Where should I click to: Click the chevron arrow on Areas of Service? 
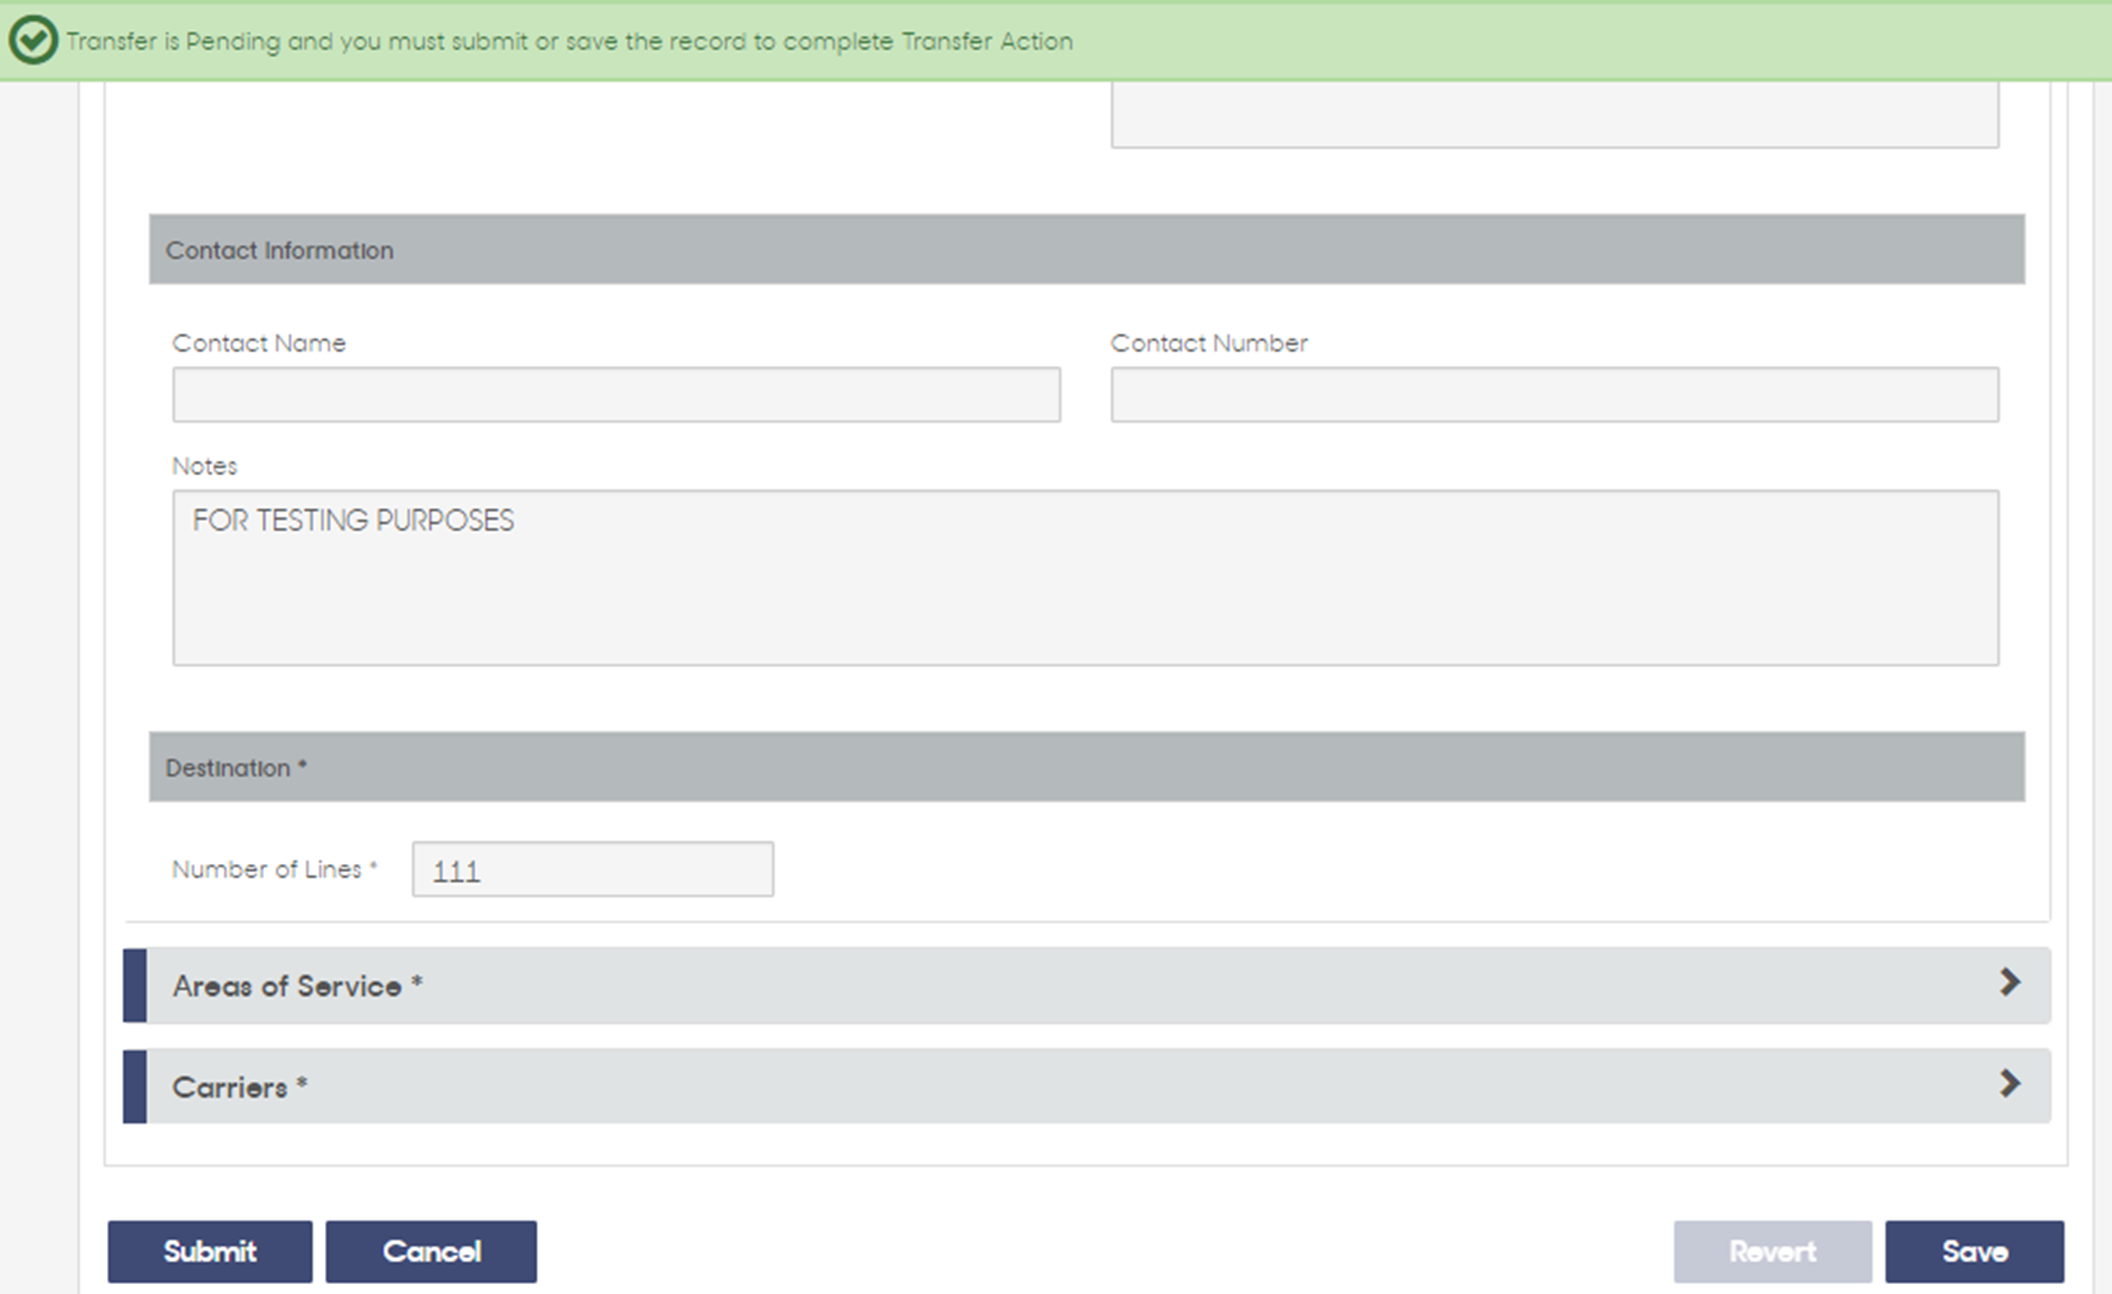(2009, 983)
